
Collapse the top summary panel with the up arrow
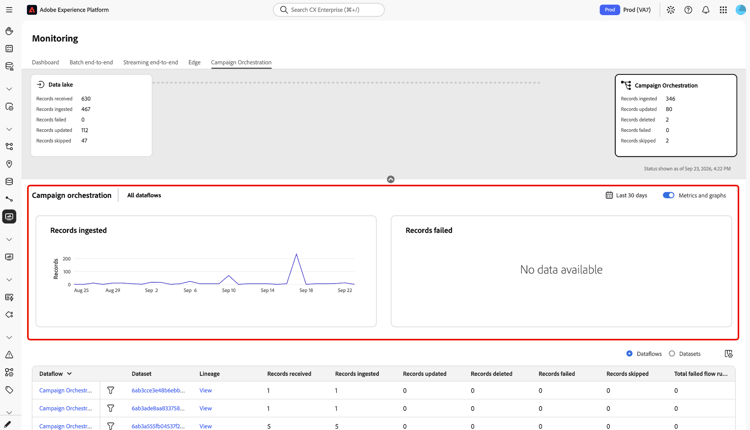(x=391, y=179)
